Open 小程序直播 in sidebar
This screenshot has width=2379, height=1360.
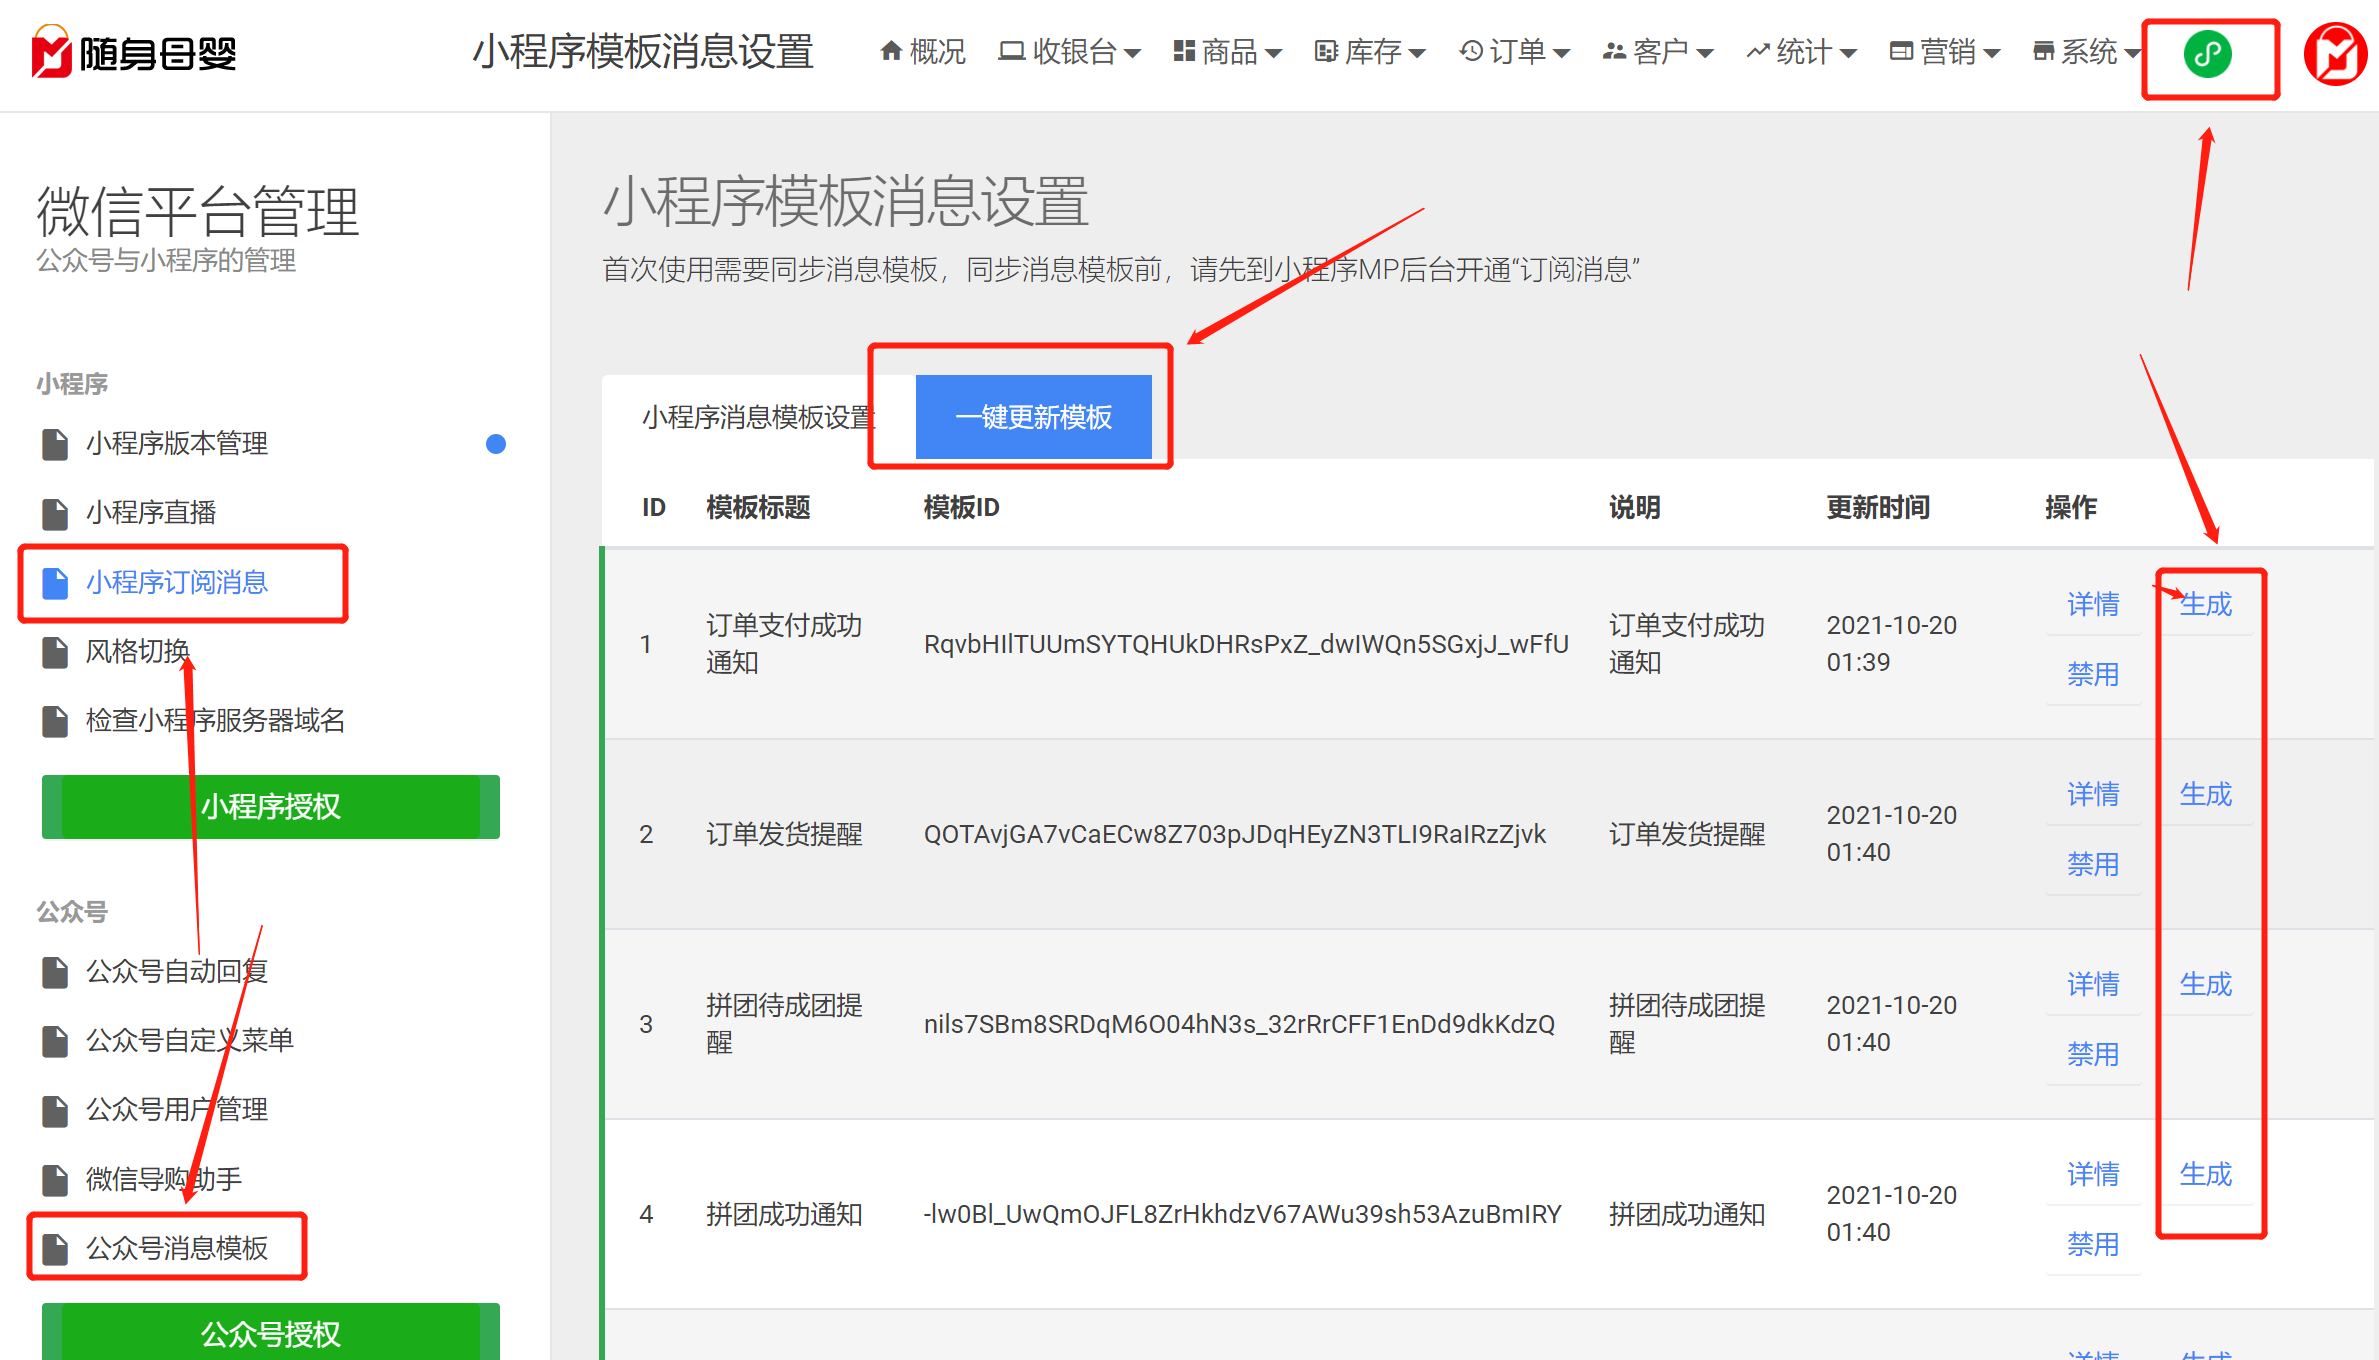(129, 512)
